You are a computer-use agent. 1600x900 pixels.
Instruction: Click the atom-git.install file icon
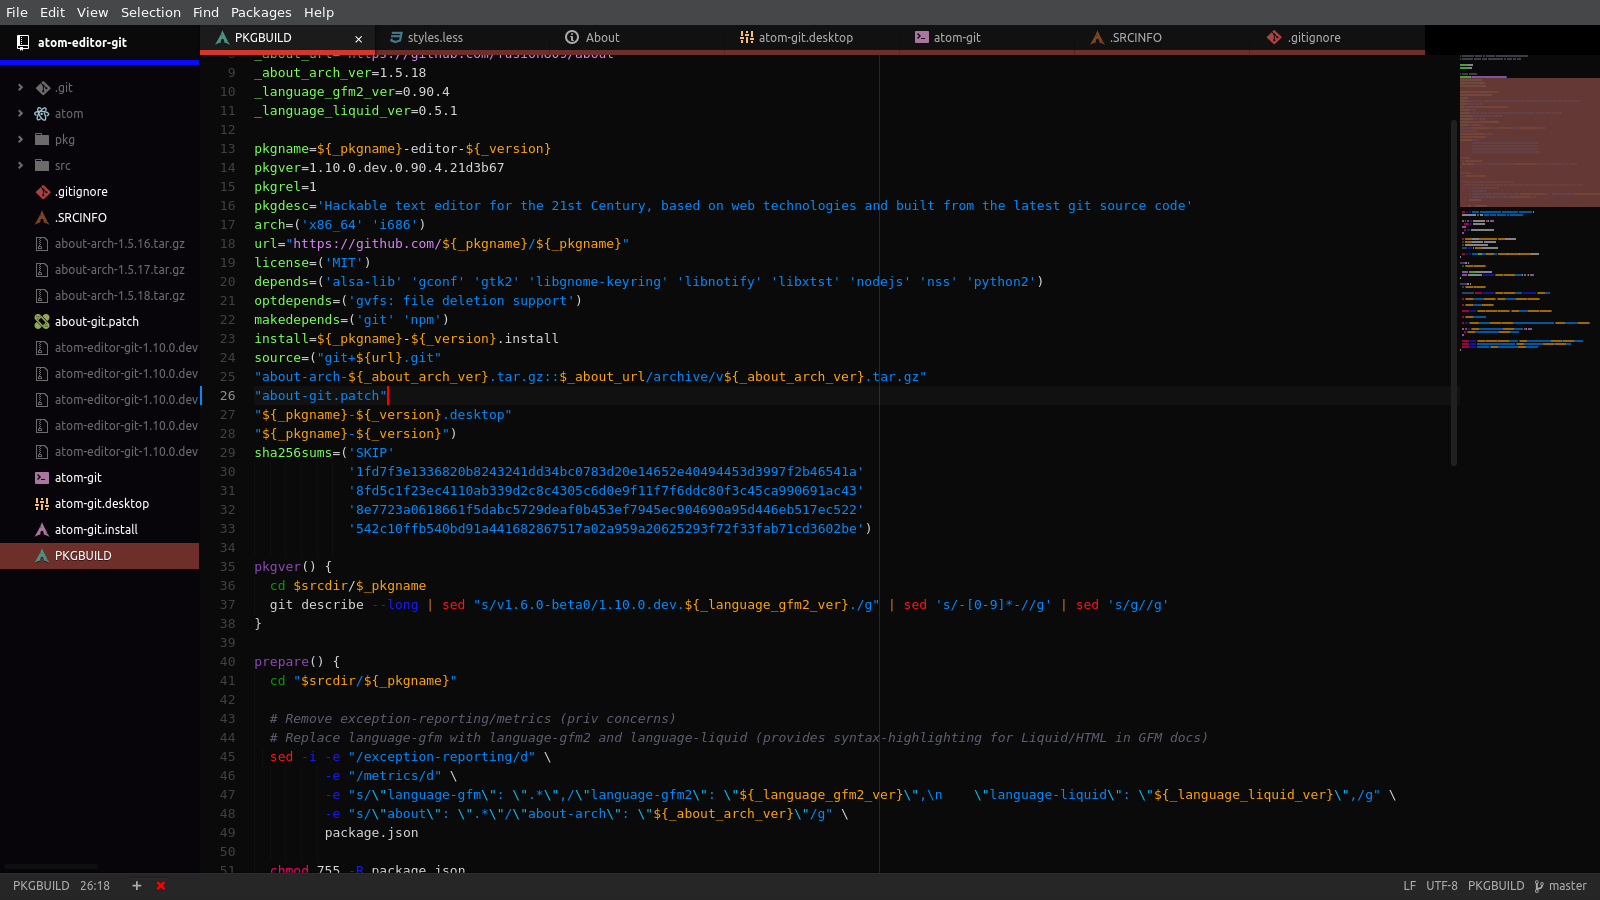(x=42, y=530)
